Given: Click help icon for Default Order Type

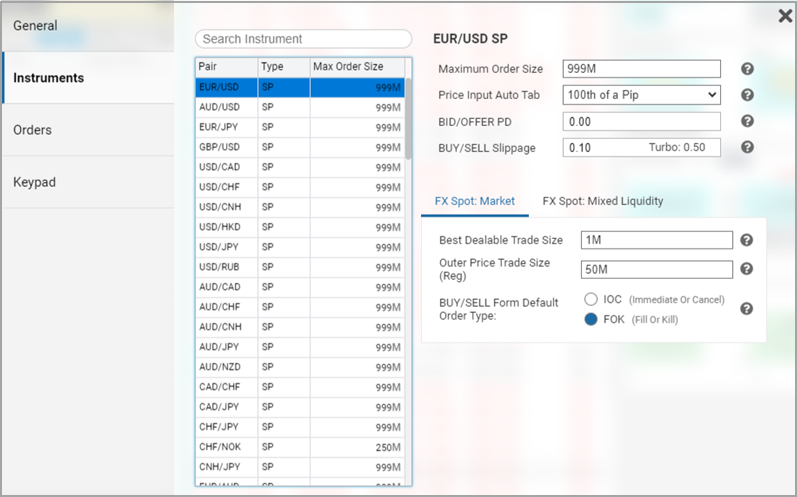Looking at the screenshot, I should point(746,309).
